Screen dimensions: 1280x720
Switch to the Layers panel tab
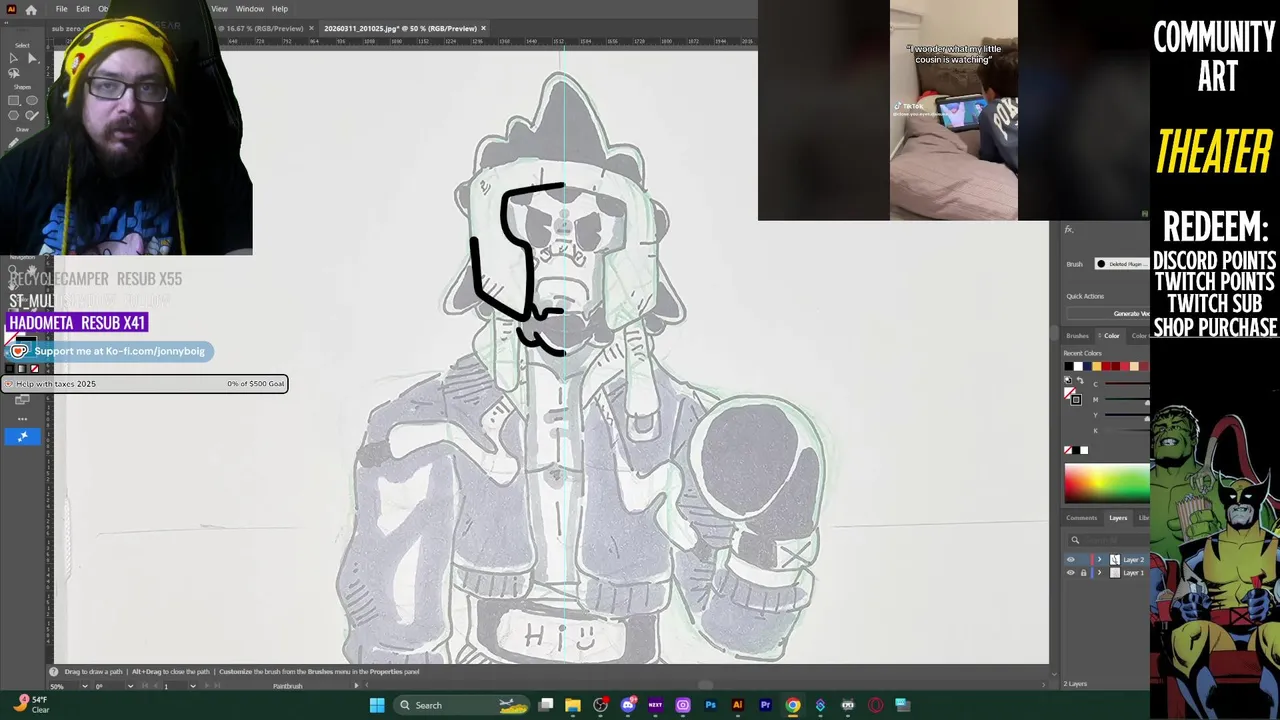(x=1118, y=518)
